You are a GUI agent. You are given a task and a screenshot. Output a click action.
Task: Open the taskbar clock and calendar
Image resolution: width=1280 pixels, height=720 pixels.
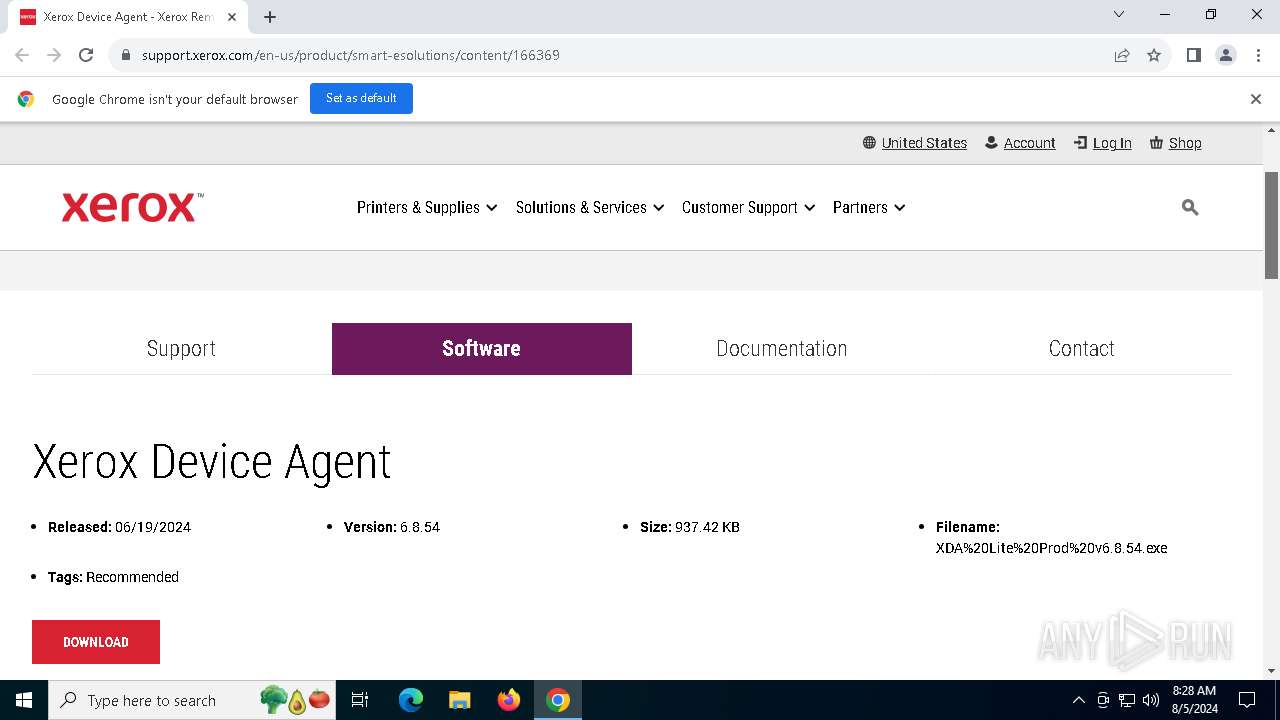(1194, 700)
